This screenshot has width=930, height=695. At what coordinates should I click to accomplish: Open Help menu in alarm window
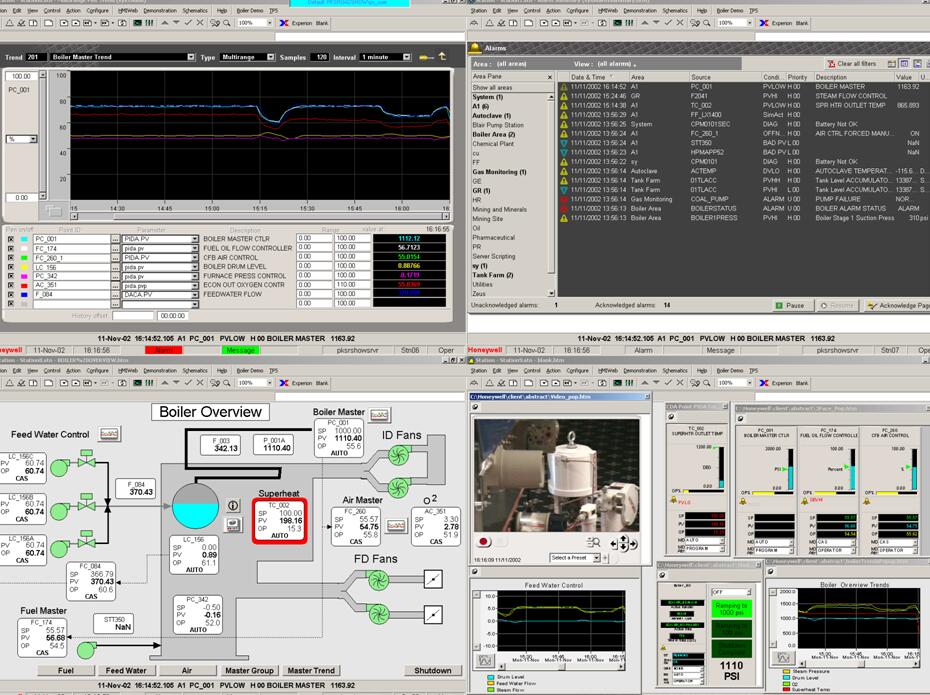[x=702, y=11]
